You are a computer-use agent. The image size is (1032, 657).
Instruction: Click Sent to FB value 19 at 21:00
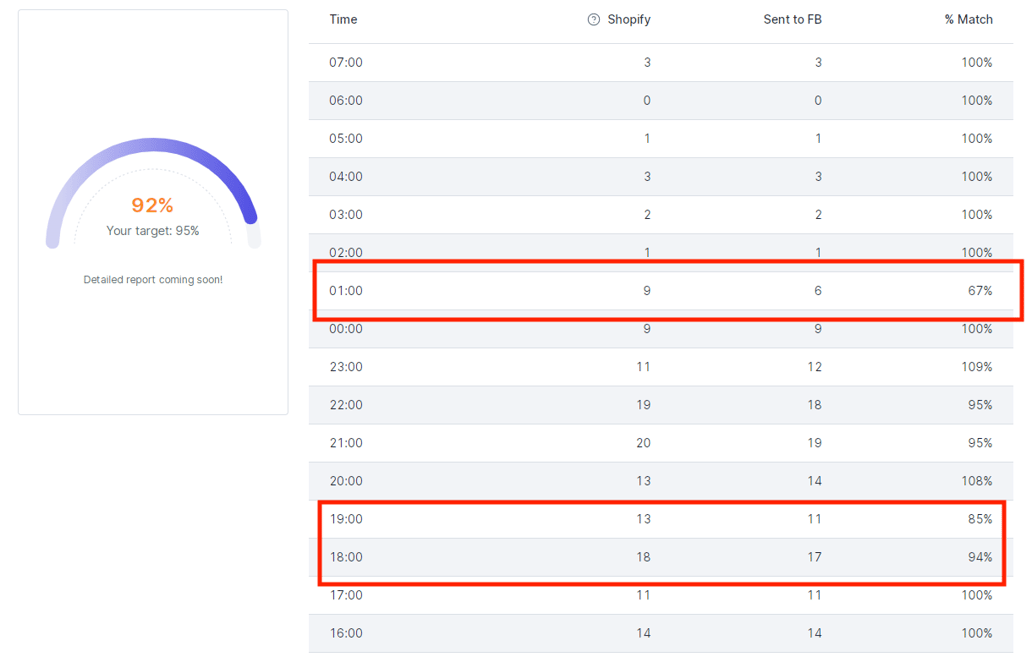[815, 443]
